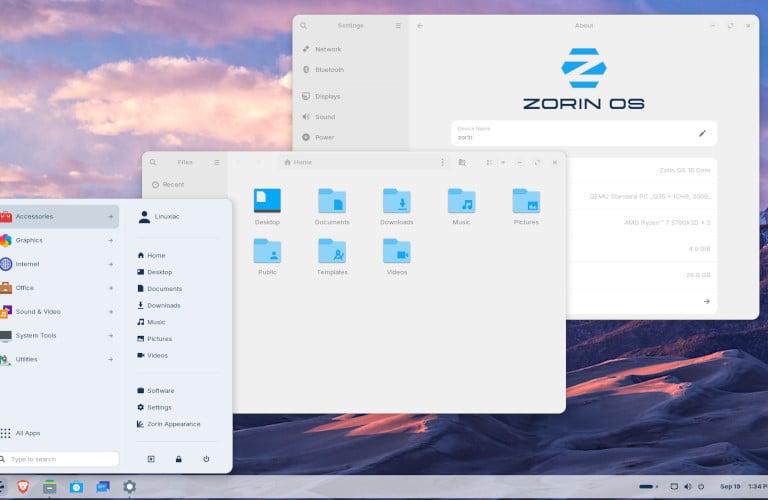Open view options dropdown arrow in Files toolbar
Image resolution: width=768 pixels, height=500 pixels.
point(503,162)
